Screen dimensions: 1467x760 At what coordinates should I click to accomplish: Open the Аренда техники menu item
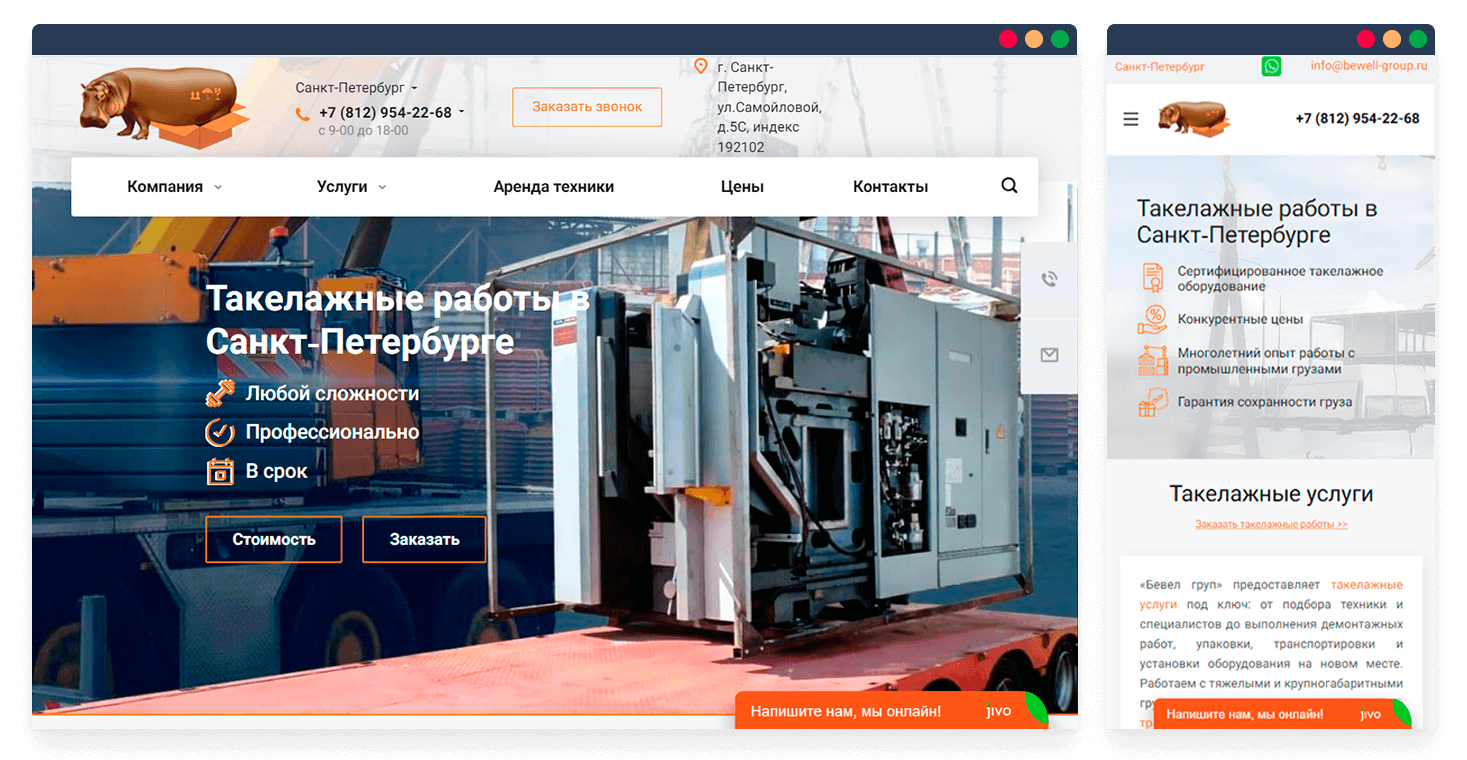(553, 187)
